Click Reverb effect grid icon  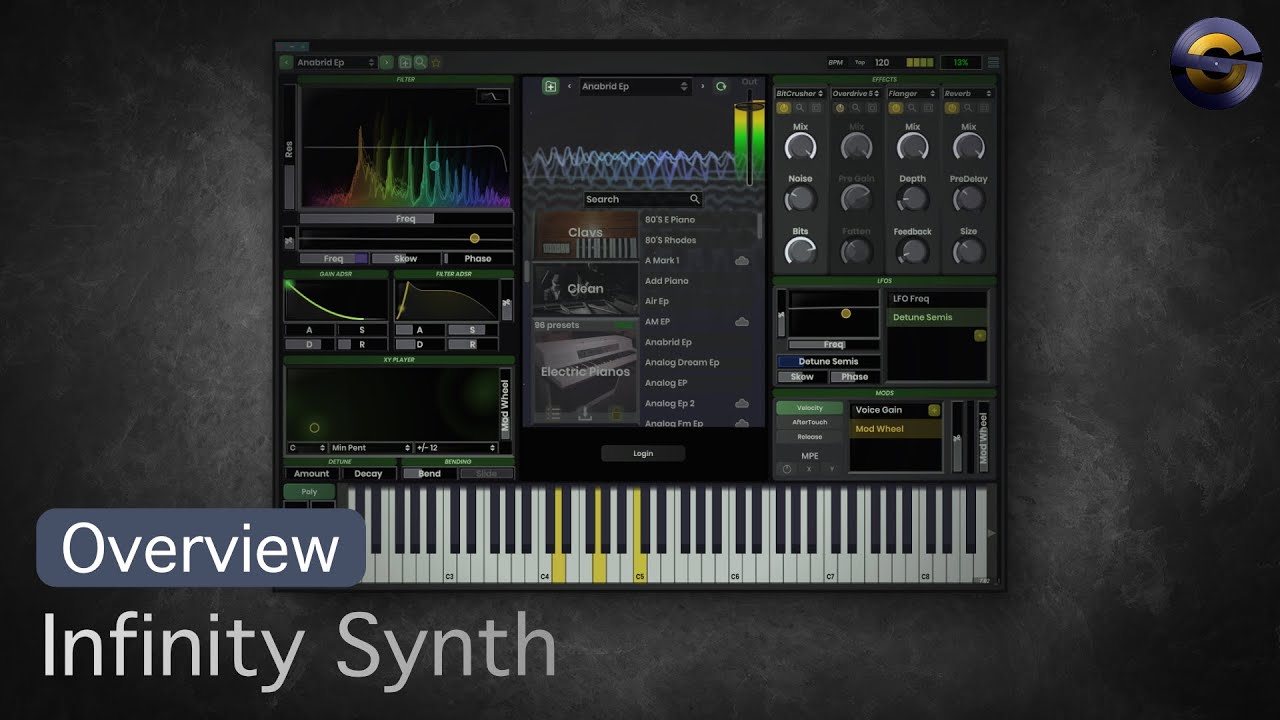click(984, 108)
